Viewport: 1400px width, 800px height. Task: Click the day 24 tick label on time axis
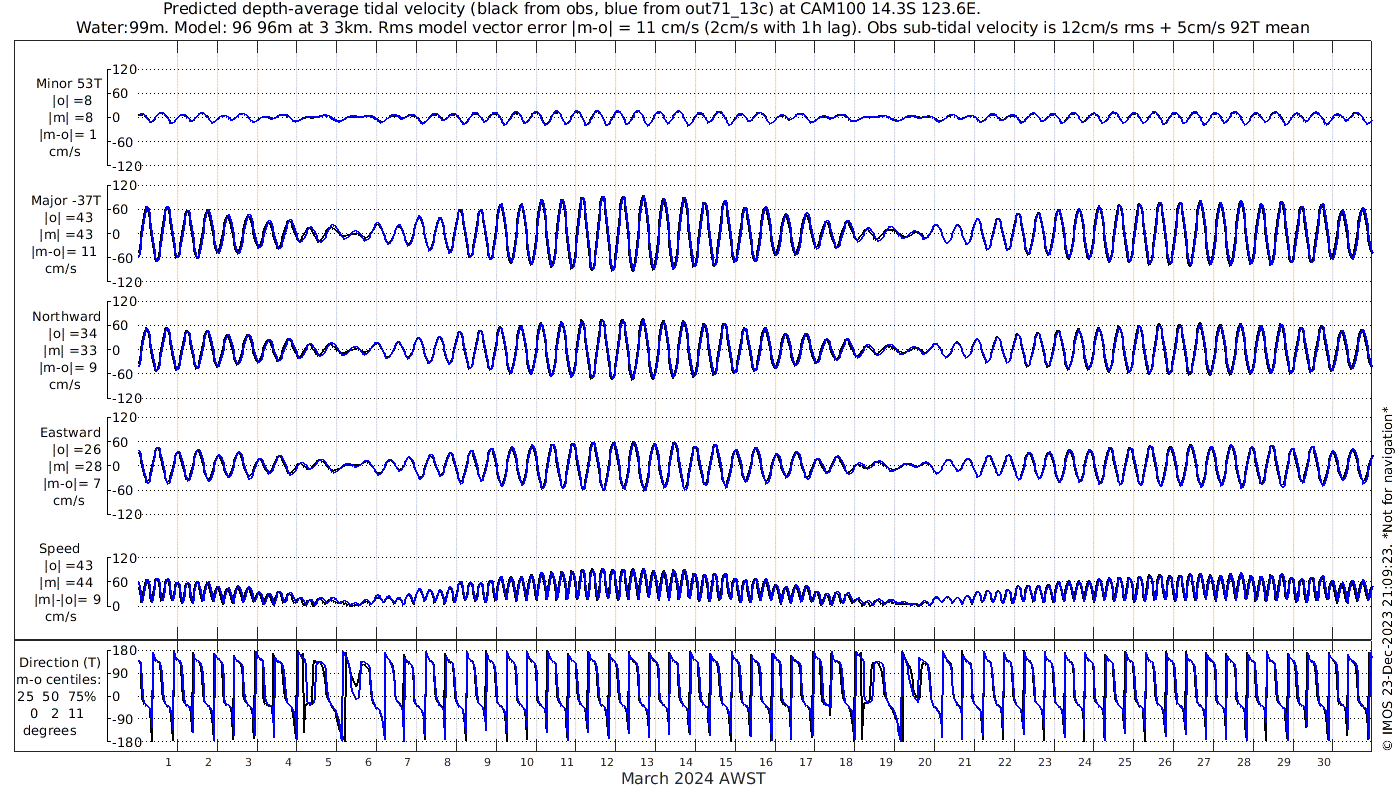(x=1084, y=762)
